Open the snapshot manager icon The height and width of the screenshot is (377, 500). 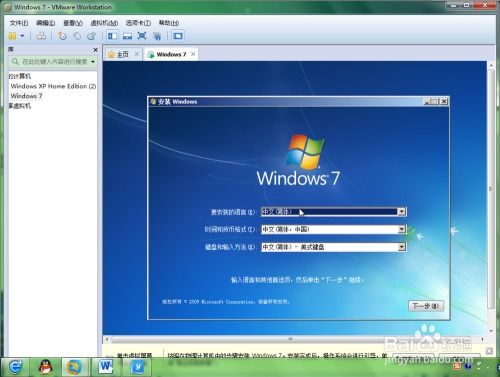point(91,36)
